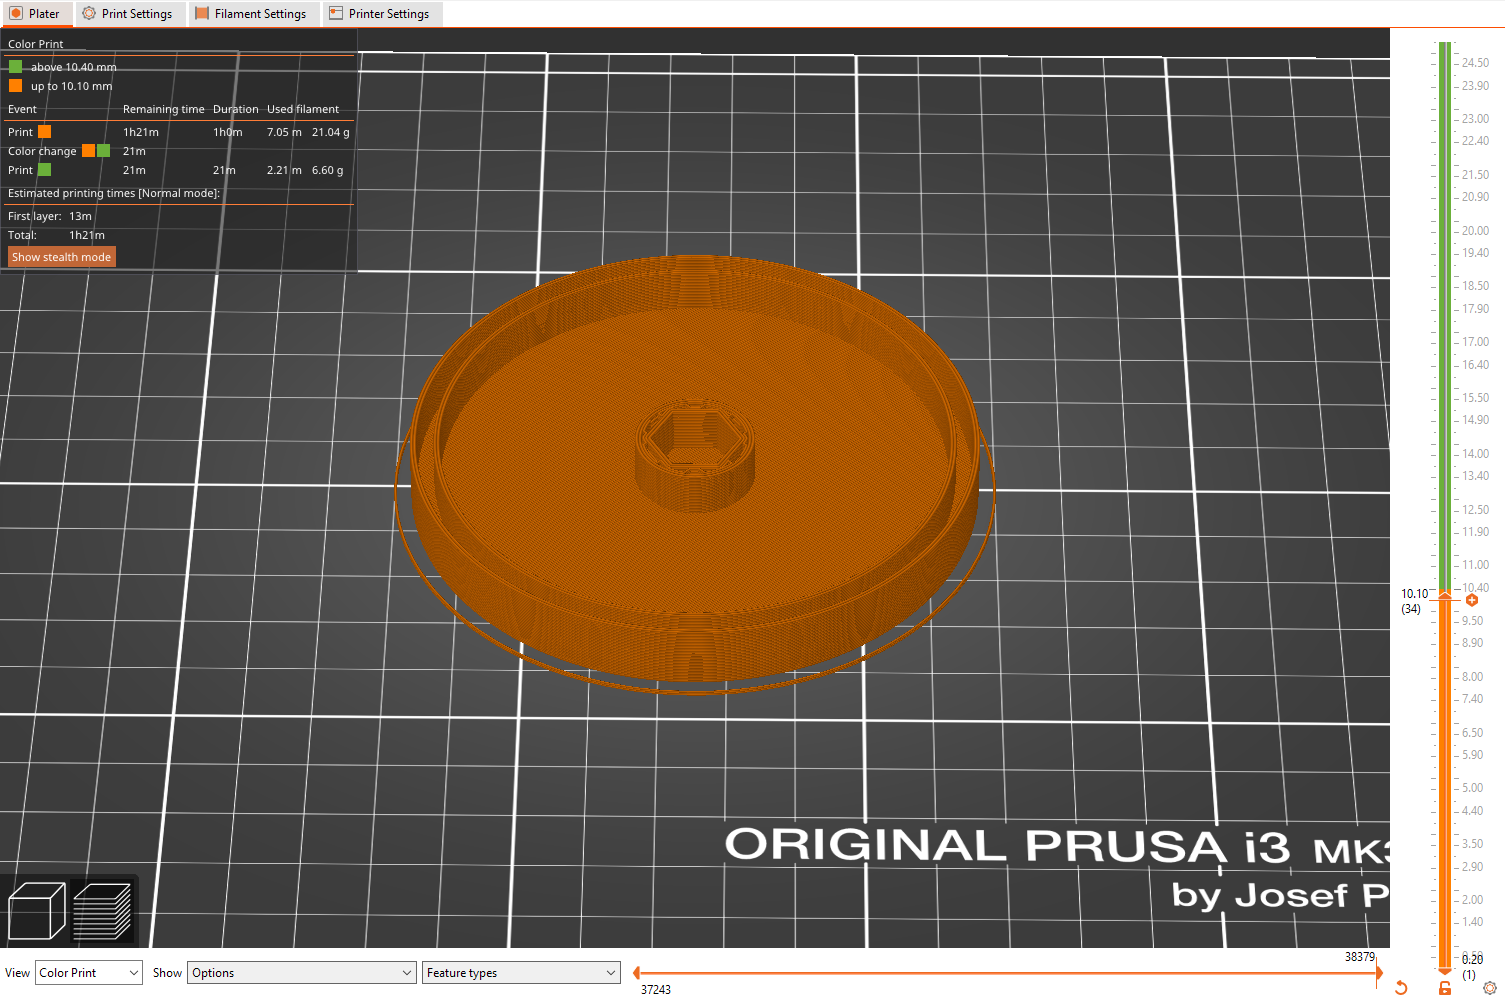The image size is (1505, 998).
Task: Click the 'Color Print' legend heading
Action: pos(36,44)
